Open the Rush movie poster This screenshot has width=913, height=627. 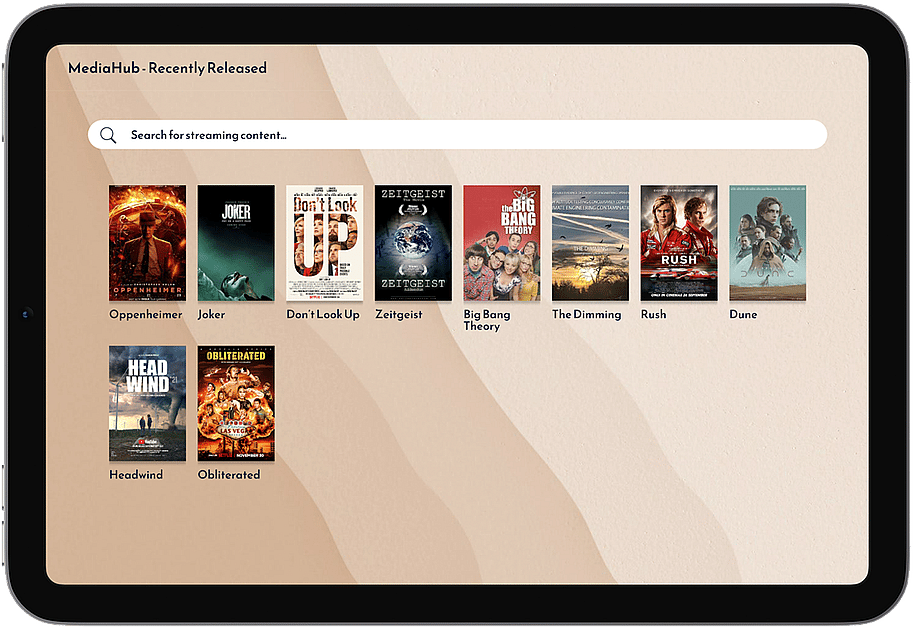click(679, 243)
